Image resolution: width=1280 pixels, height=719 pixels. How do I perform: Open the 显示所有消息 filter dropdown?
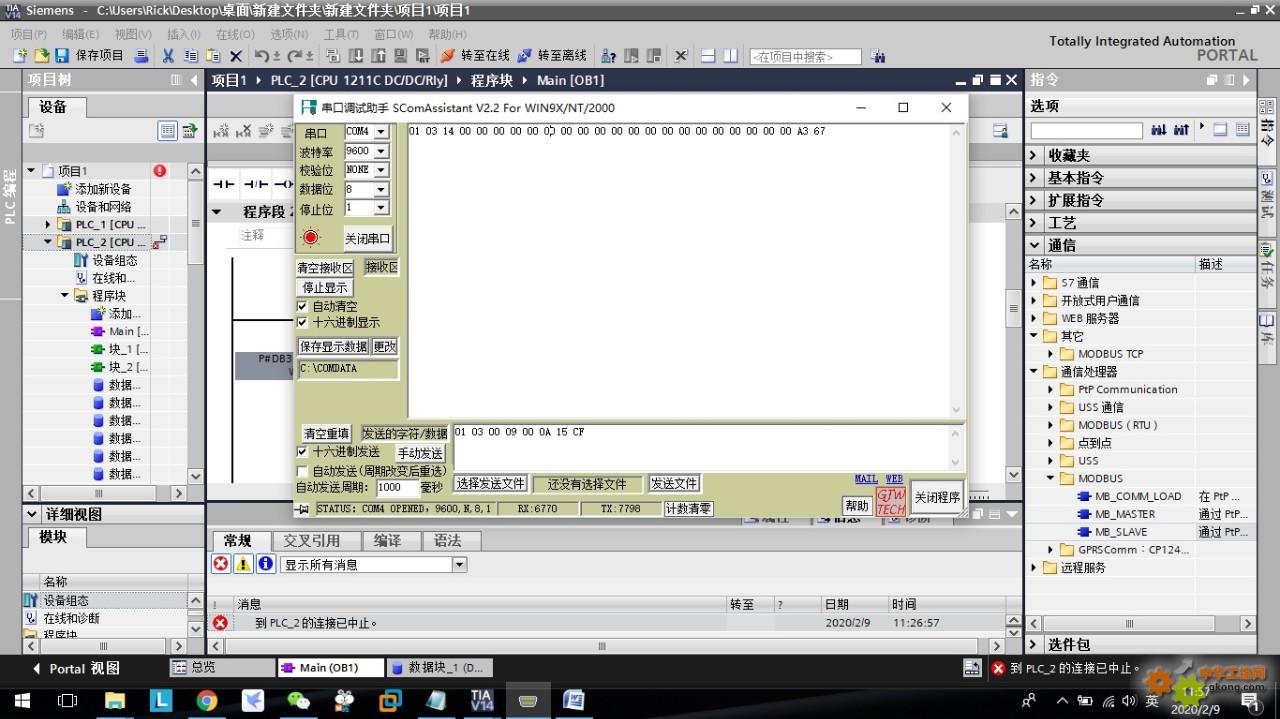tap(459, 565)
